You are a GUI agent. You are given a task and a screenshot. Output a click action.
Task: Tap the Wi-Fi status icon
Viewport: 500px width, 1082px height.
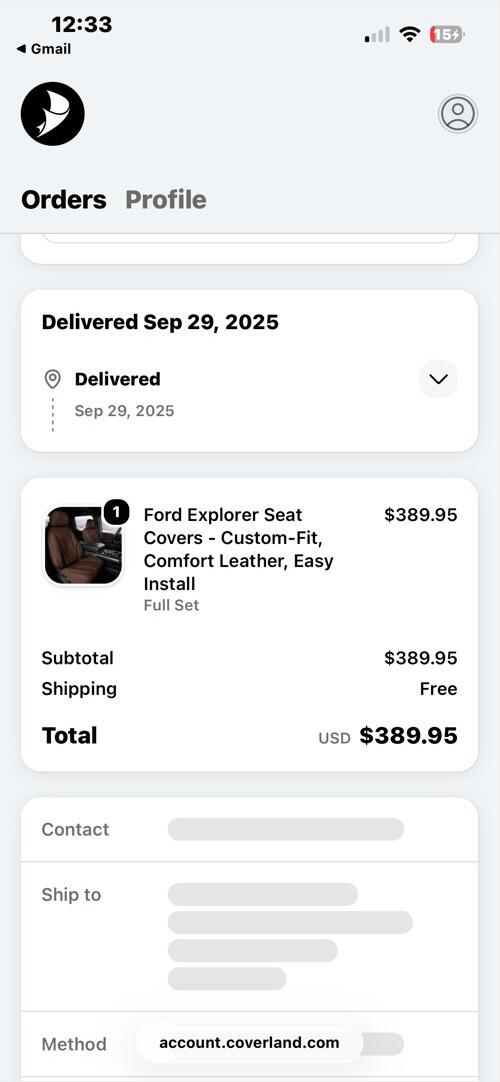point(411,35)
